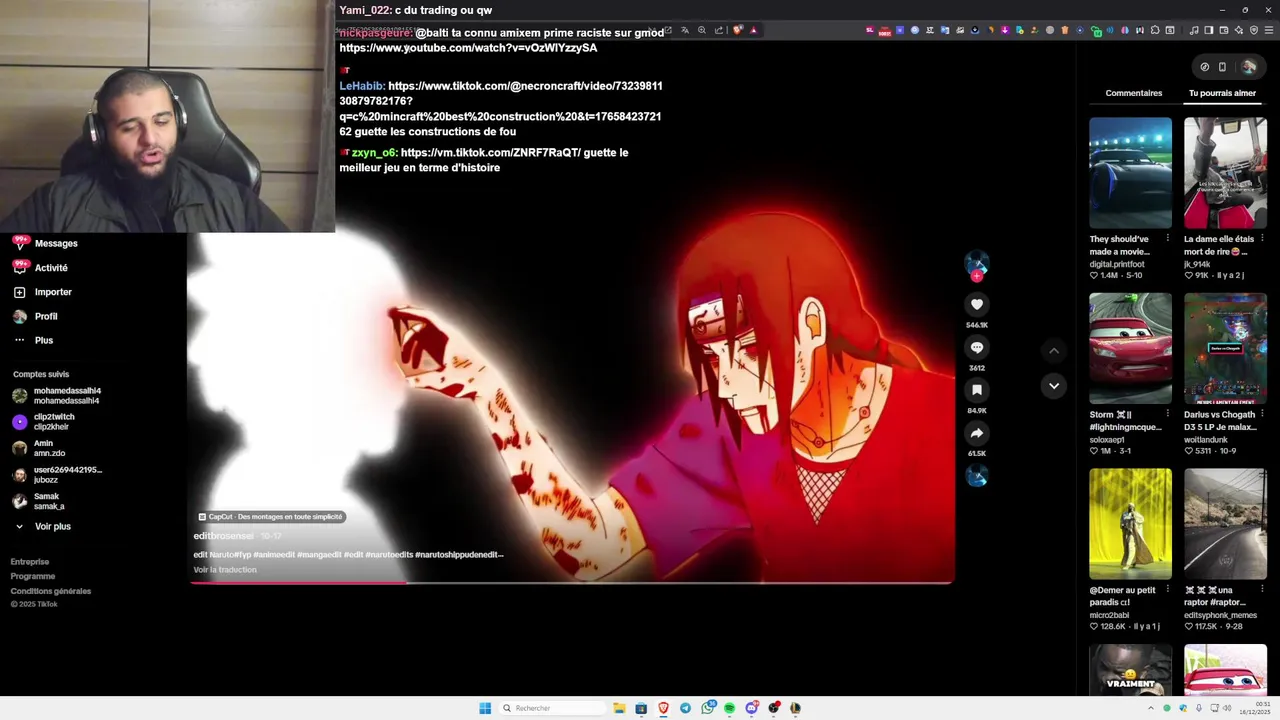
Task: Open 'Conditions générales' footer link
Action: click(x=51, y=591)
